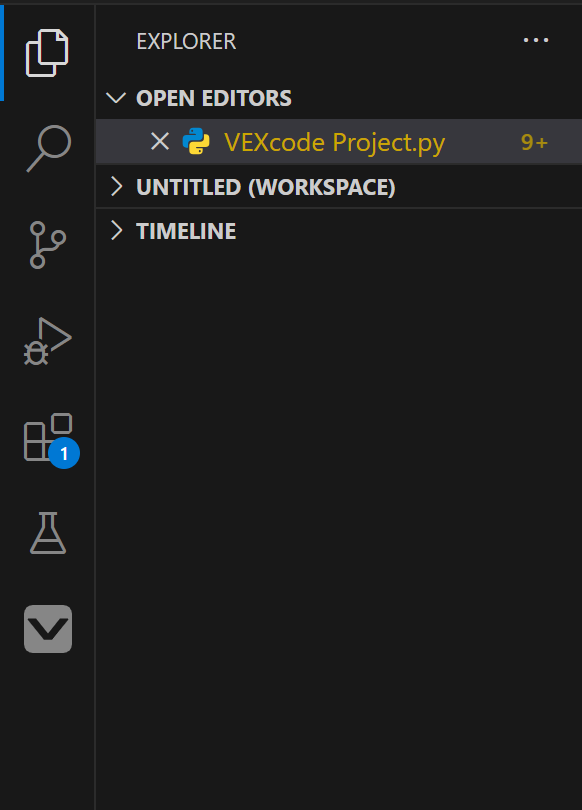Open the Source Control view
The height and width of the screenshot is (810, 582).
47,244
